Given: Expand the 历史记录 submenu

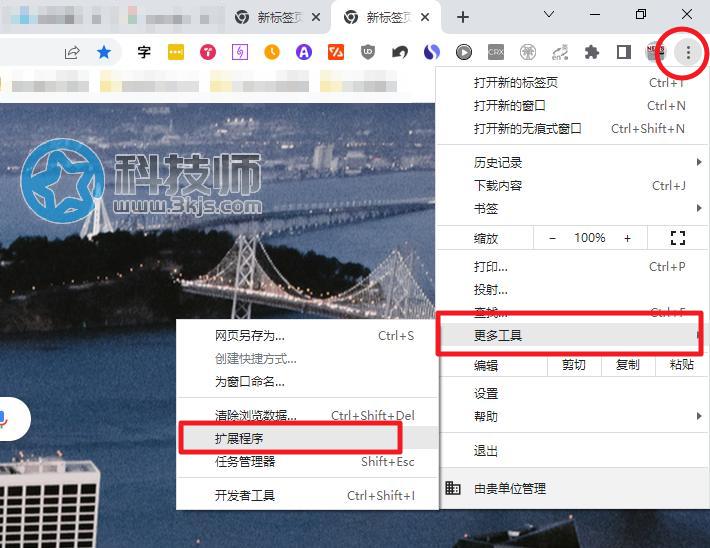Looking at the screenshot, I should 571,163.
